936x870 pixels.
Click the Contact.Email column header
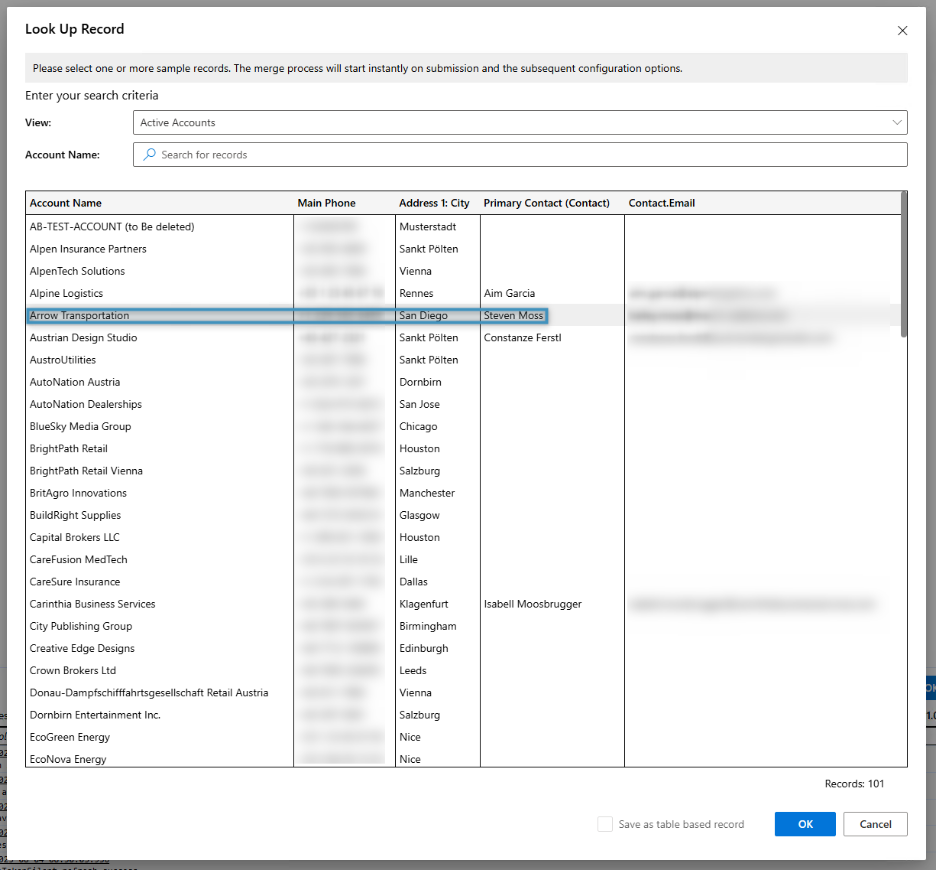coord(661,203)
